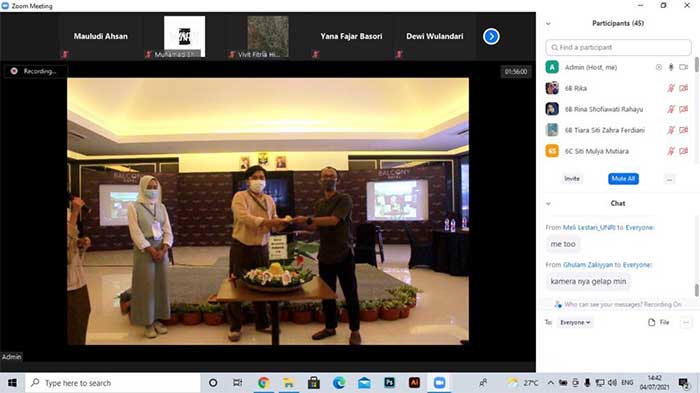Viewport: 700px width, 393px height.
Task: Open Cortana circle icon on taskbar
Action: [213, 383]
